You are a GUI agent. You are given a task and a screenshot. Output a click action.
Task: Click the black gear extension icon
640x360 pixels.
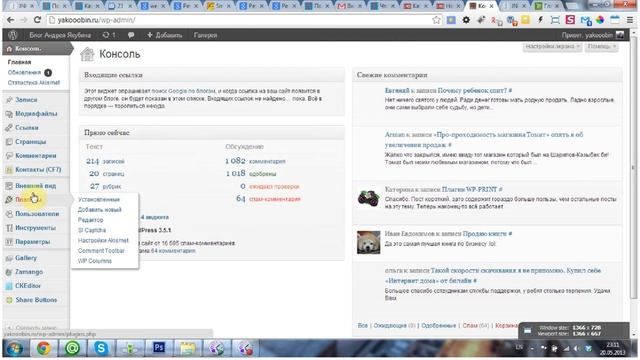[x=466, y=20]
